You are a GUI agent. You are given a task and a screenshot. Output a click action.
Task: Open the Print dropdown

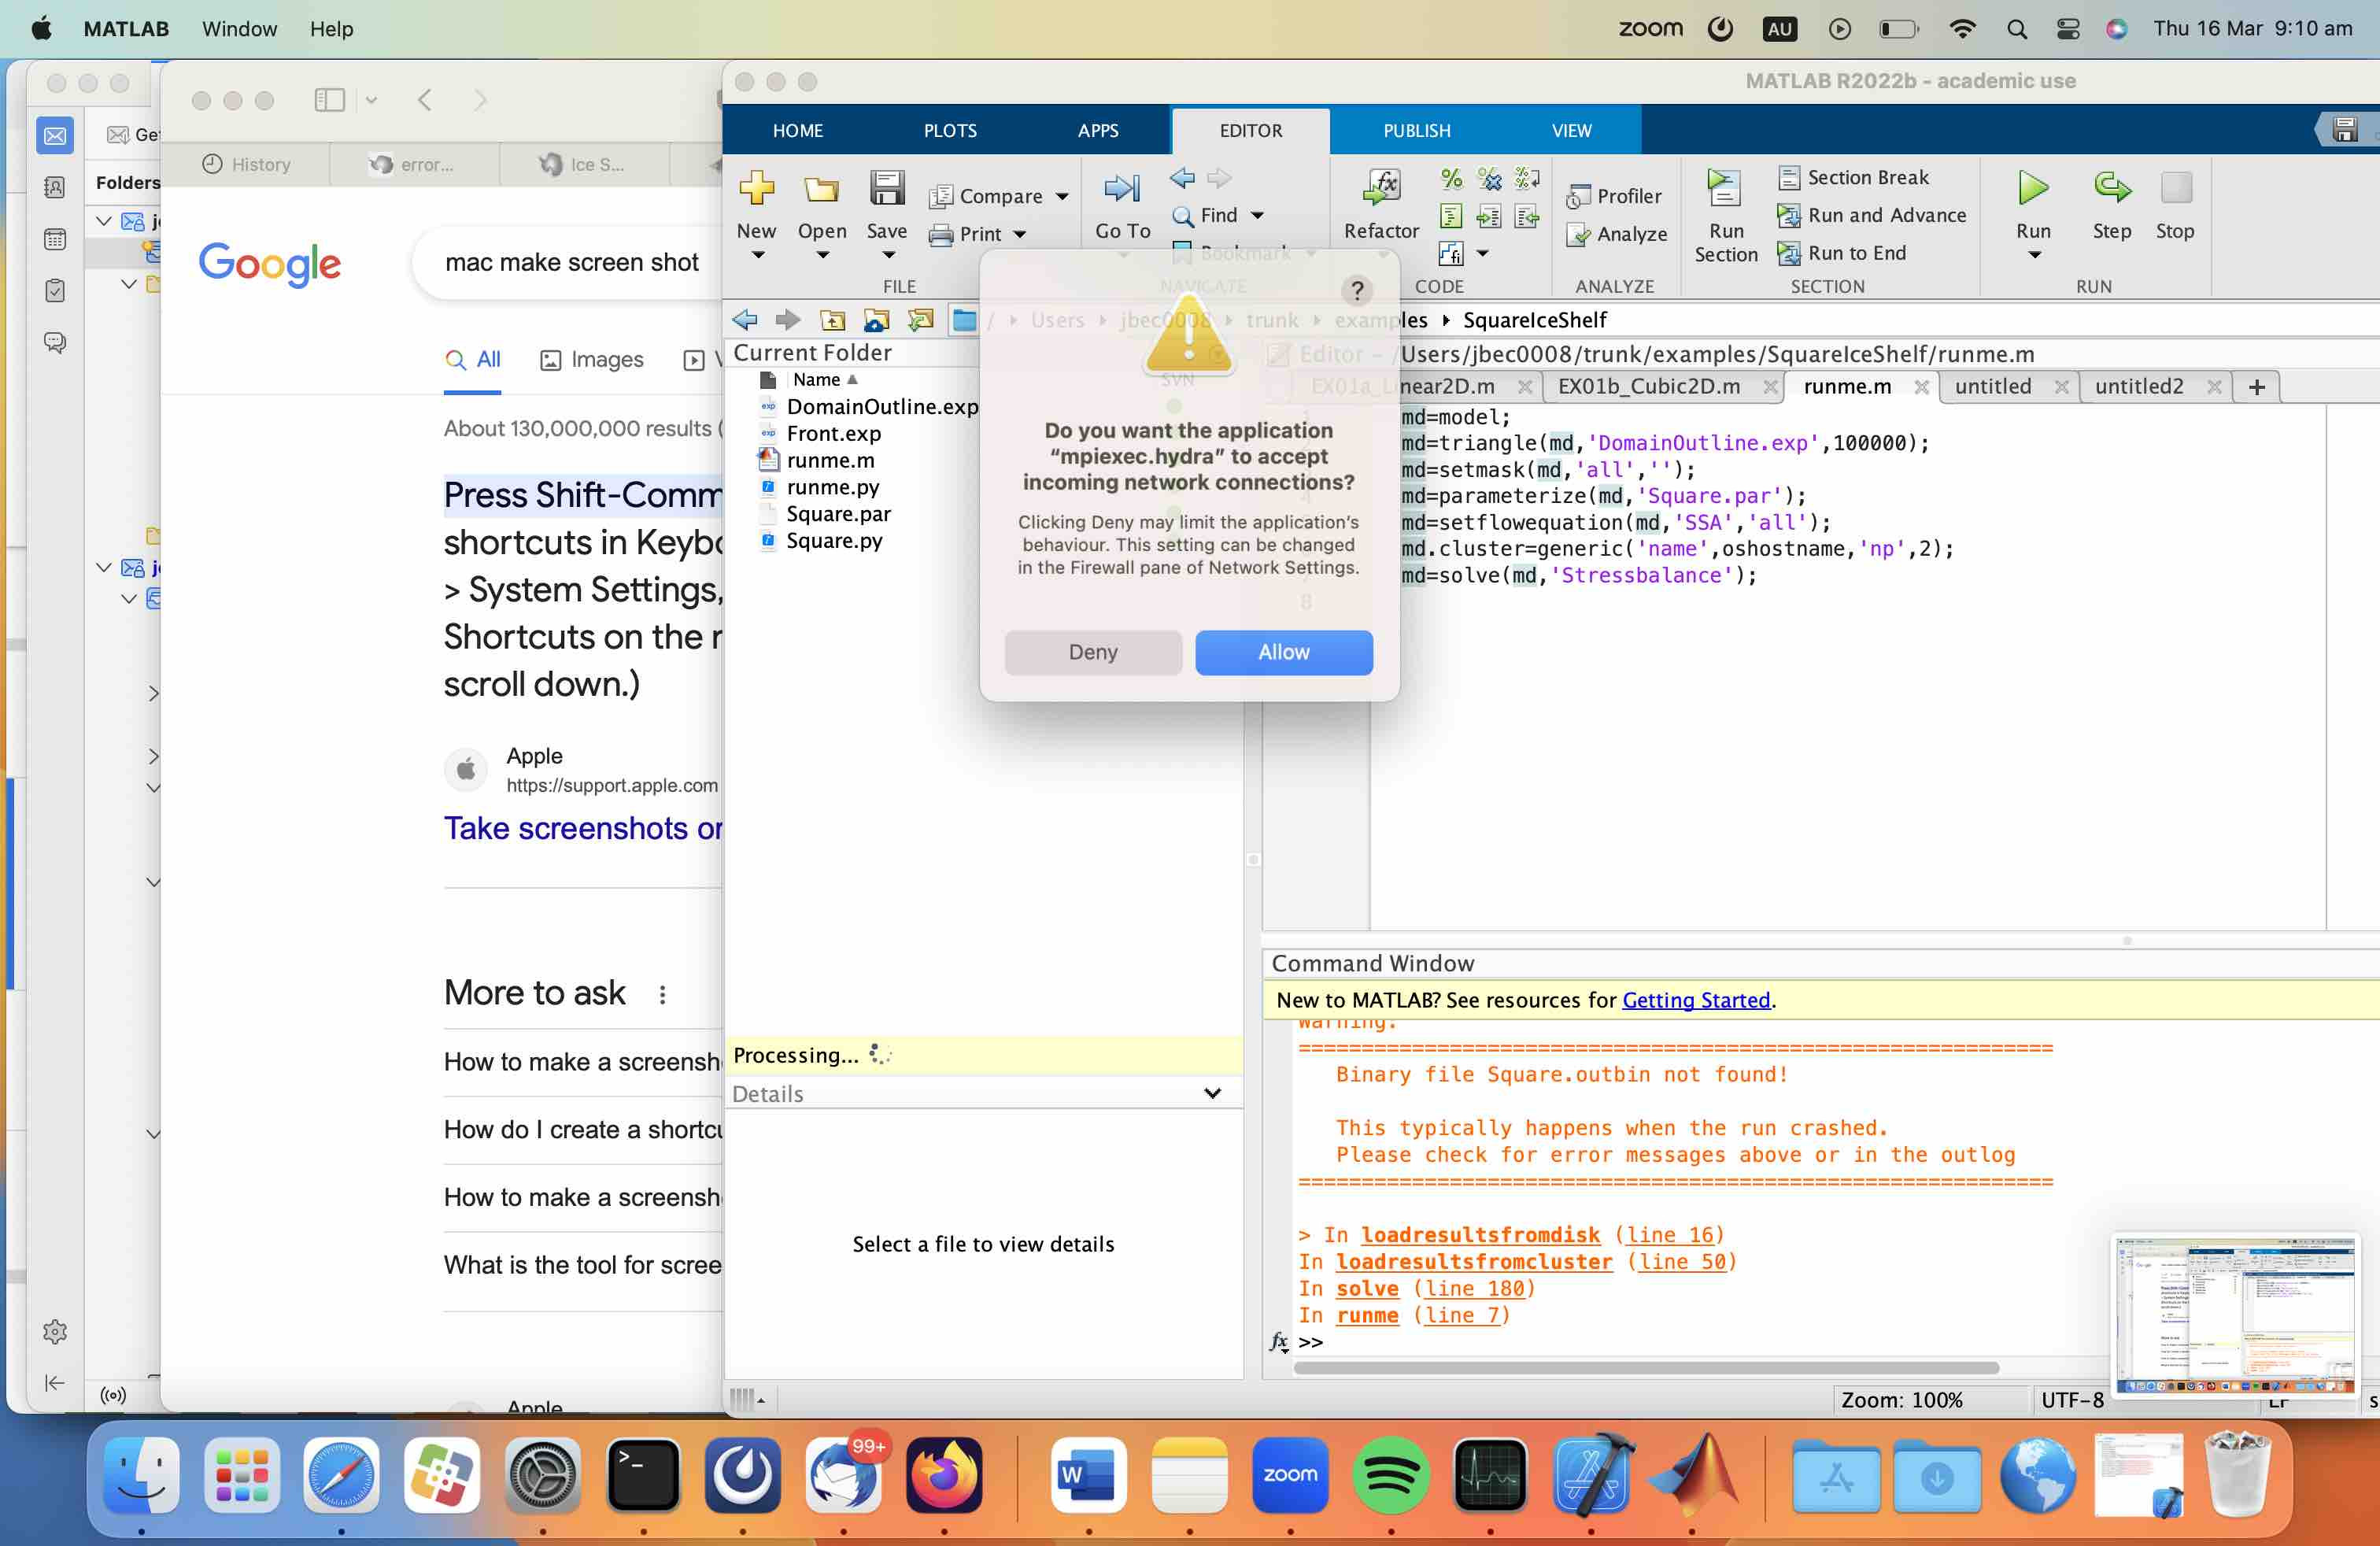pos(1019,234)
